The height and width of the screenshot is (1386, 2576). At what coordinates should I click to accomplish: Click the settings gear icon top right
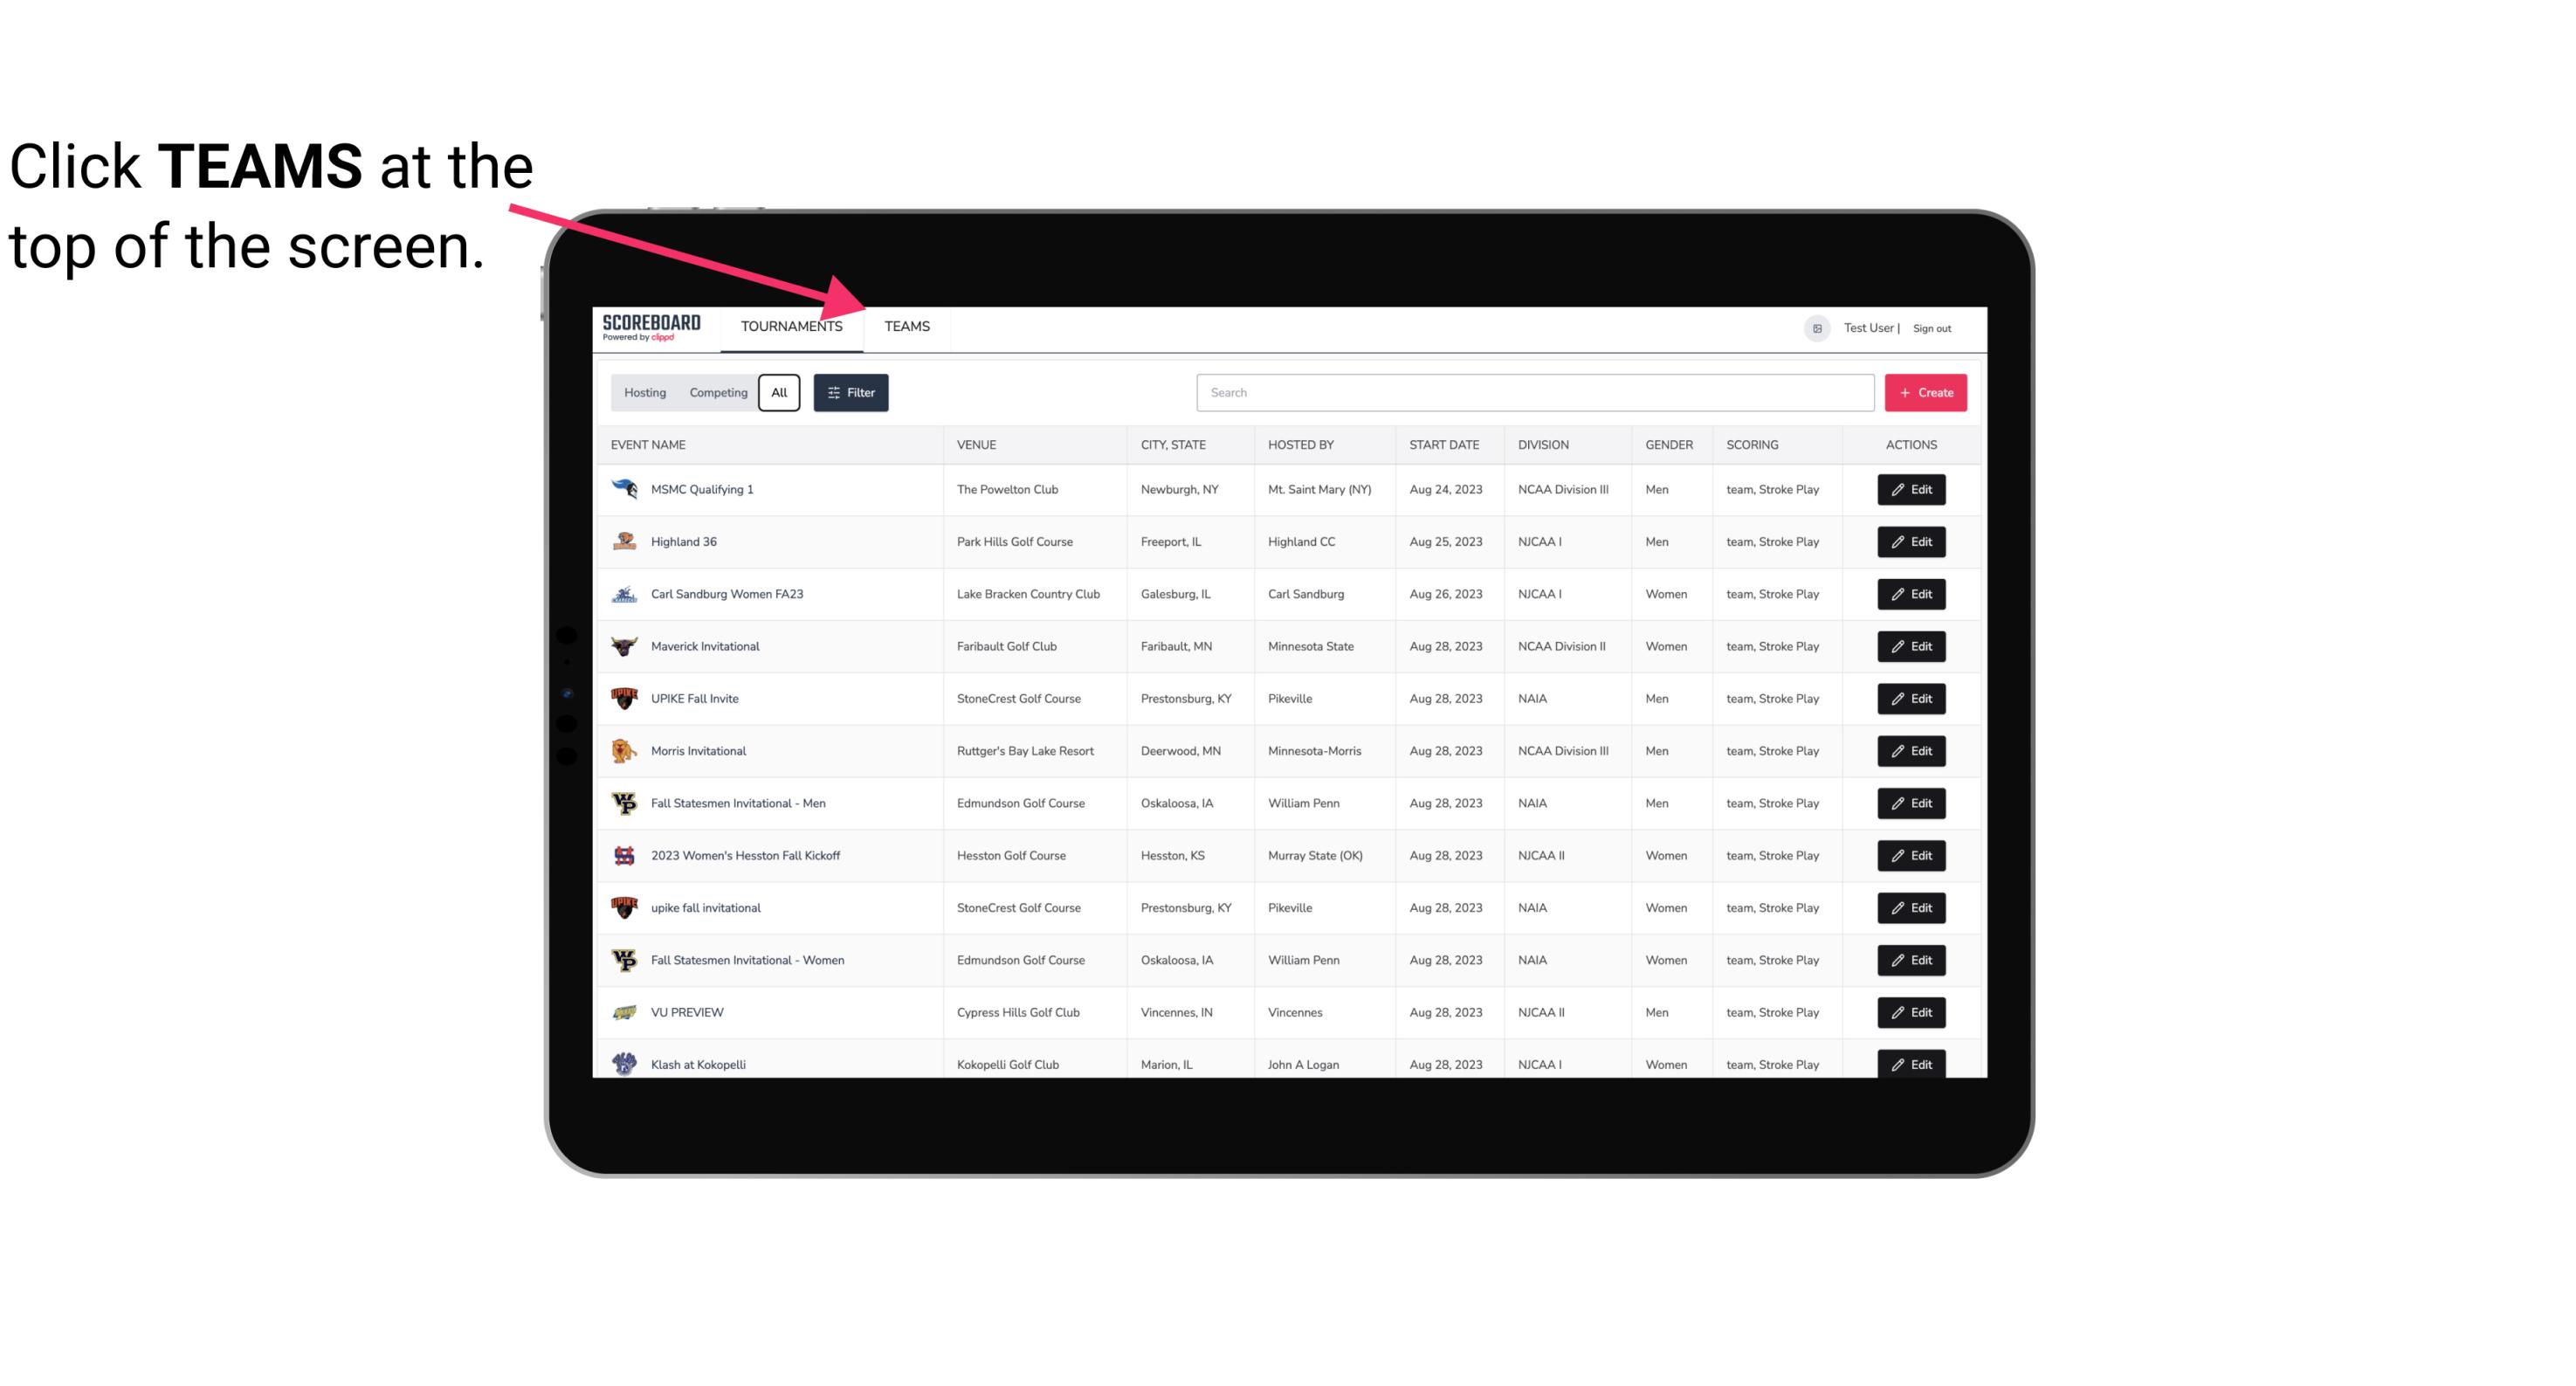tap(1814, 328)
